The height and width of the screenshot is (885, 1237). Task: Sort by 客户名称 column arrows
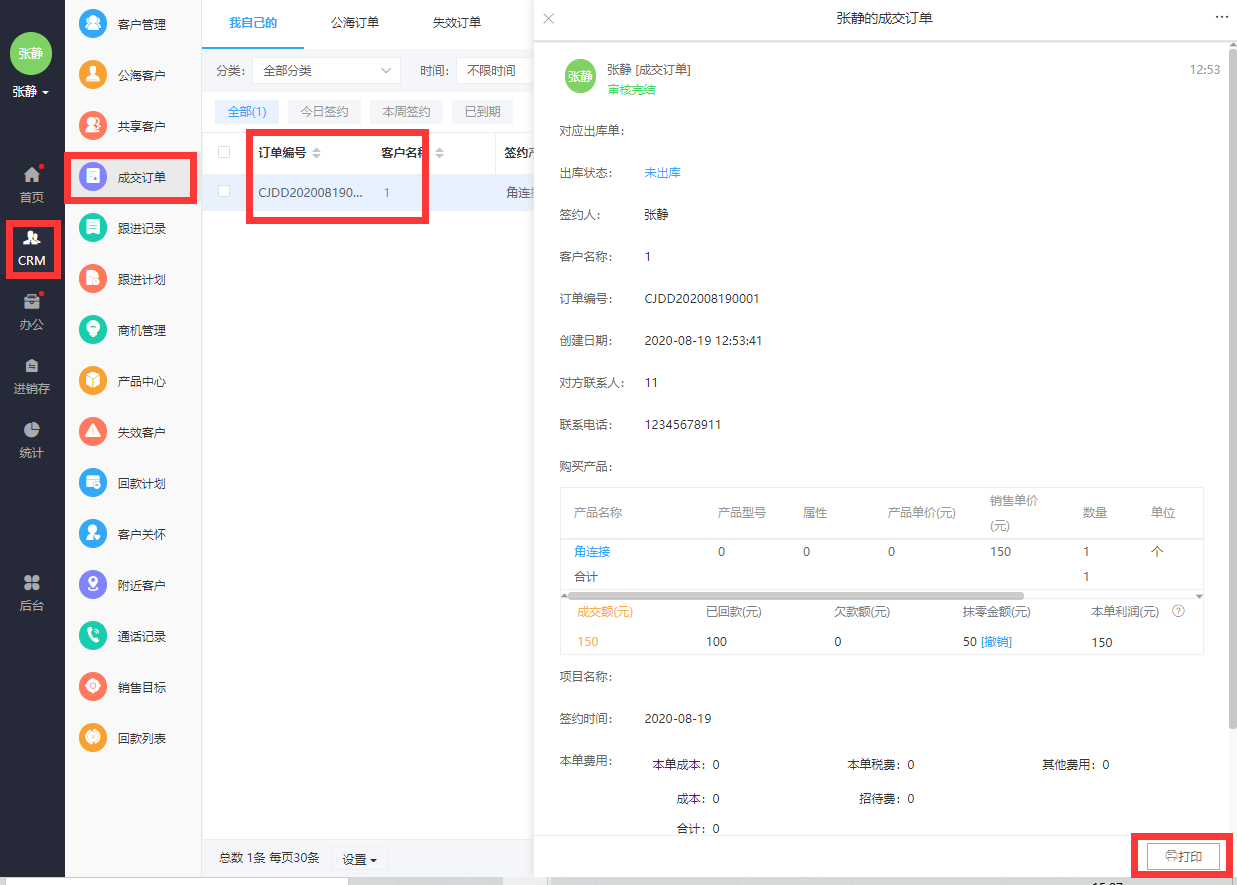439,153
